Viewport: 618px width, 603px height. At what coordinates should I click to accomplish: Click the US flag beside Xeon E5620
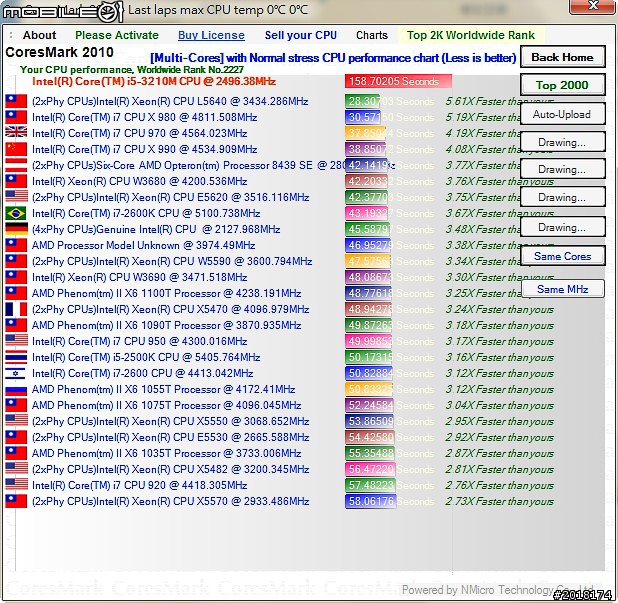point(16,197)
